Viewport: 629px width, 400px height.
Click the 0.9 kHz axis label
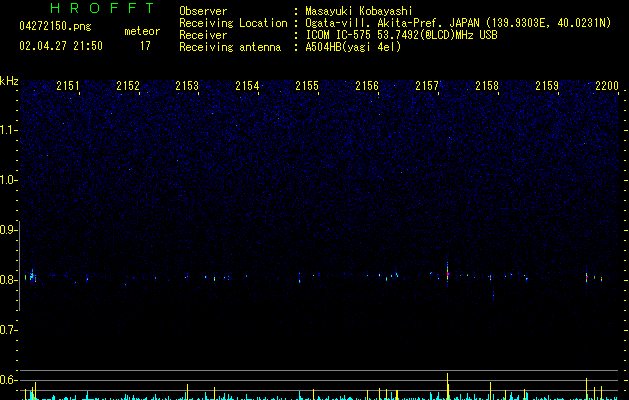point(8,230)
